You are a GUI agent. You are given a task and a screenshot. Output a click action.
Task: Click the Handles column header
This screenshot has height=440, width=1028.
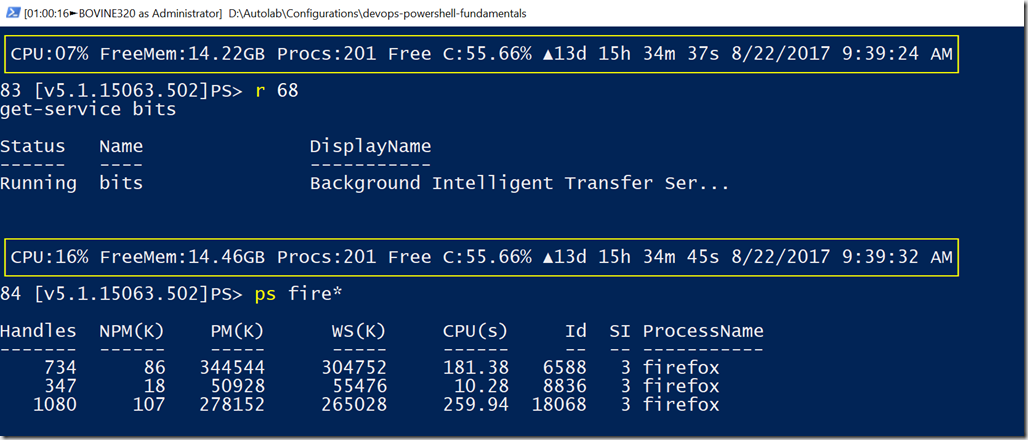[38, 331]
